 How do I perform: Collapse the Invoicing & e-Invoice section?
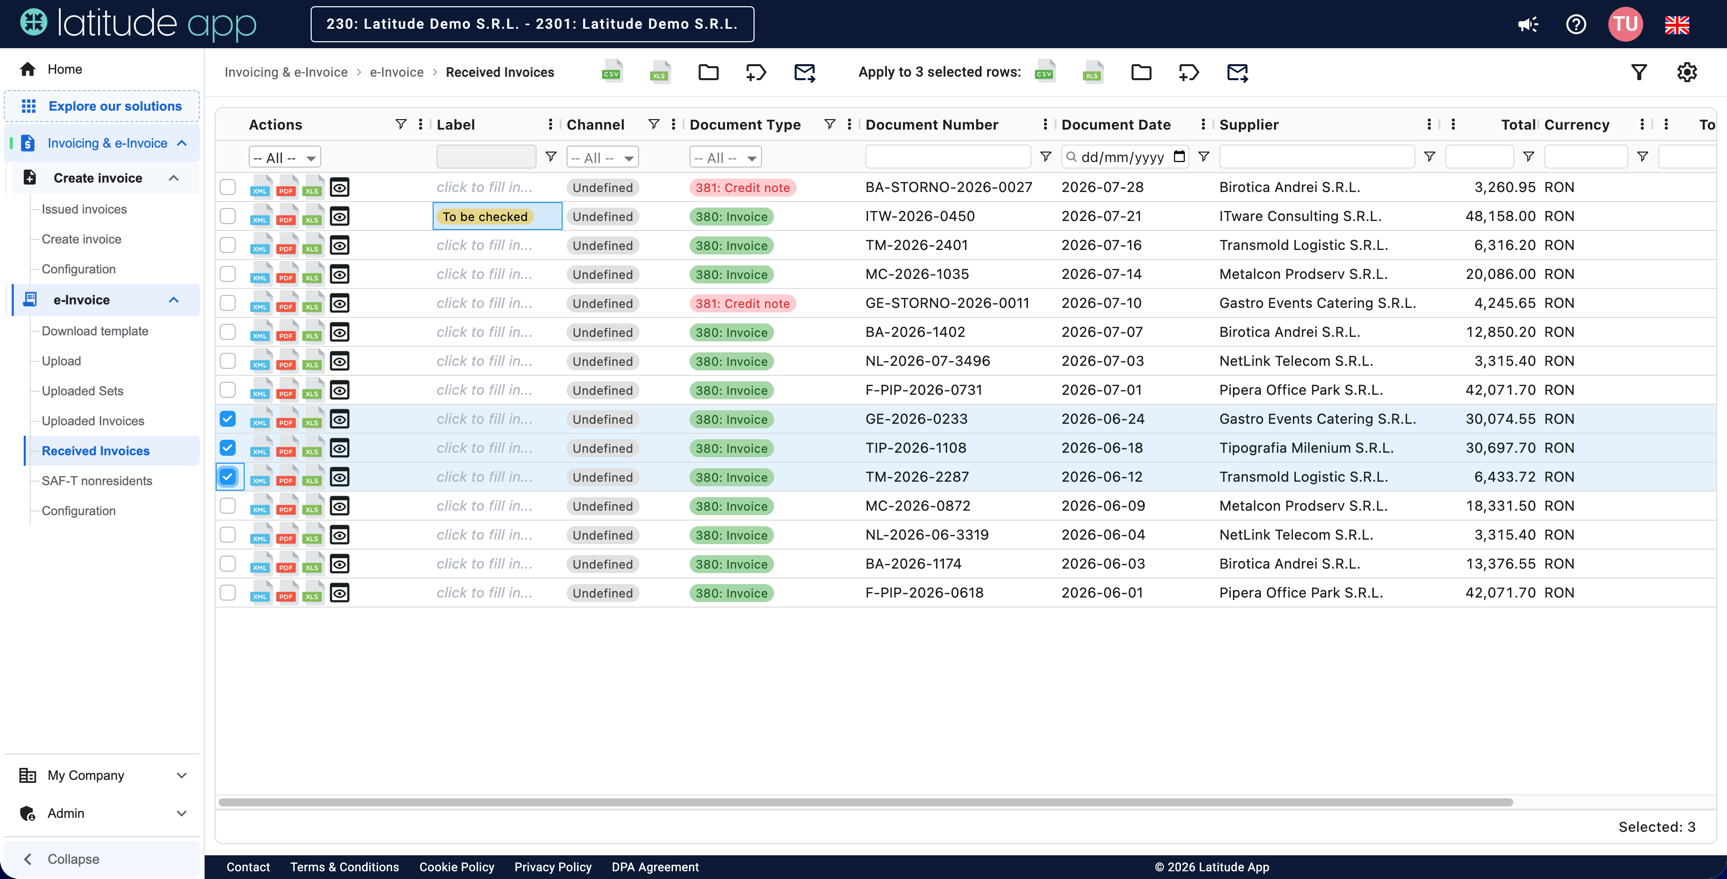tap(182, 143)
